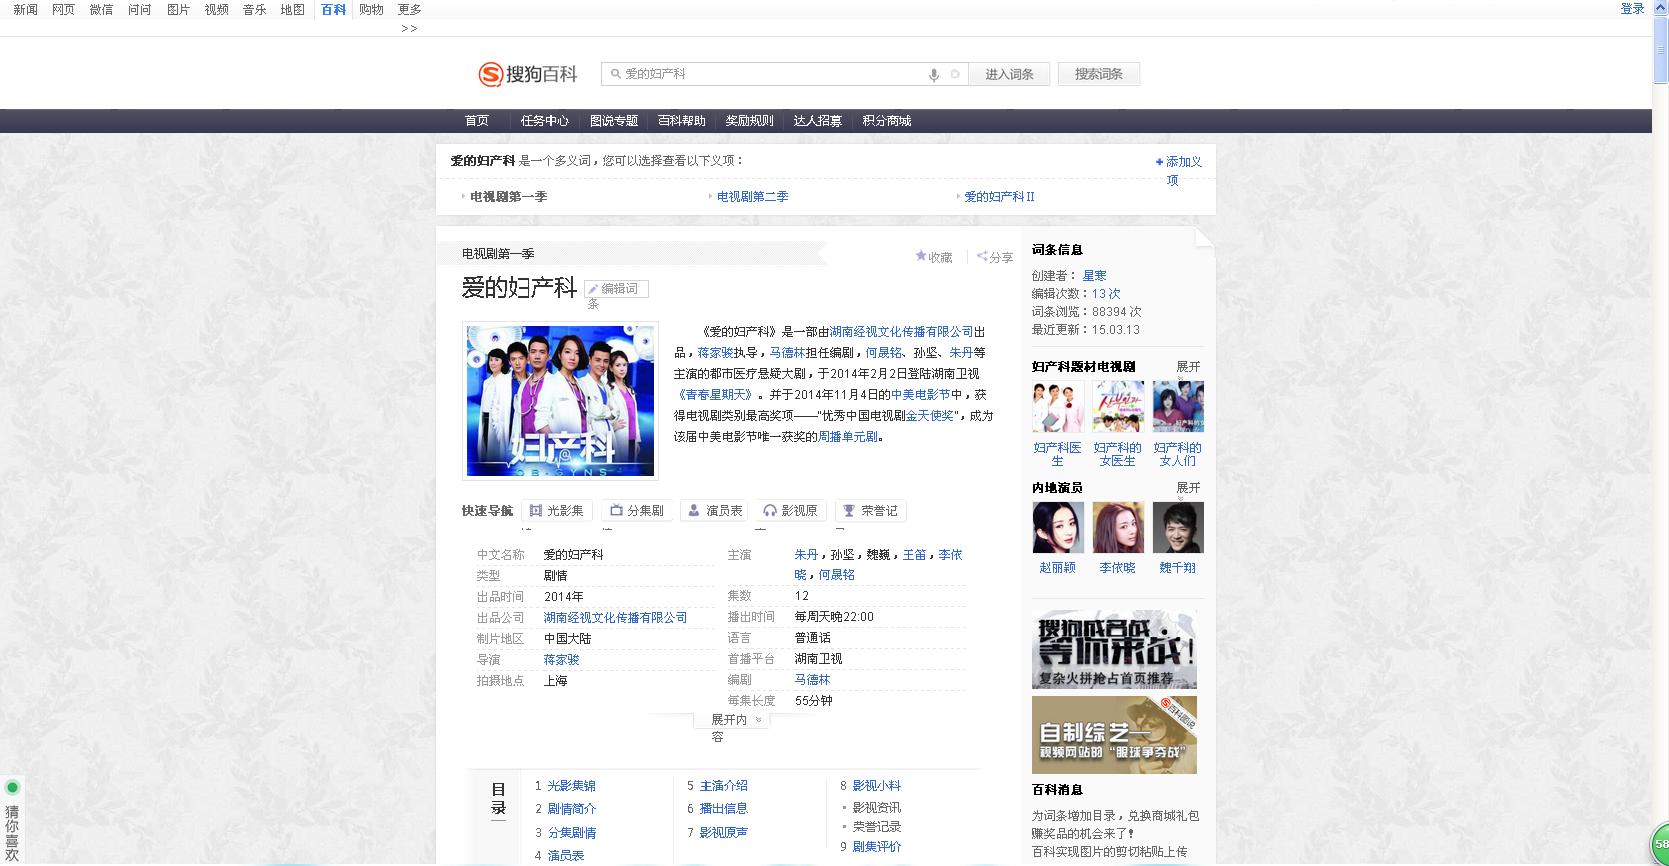Image resolution: width=1669 pixels, height=866 pixels.
Task: Open the 妇产科的女人们 thumbnail
Action: tap(1178, 407)
